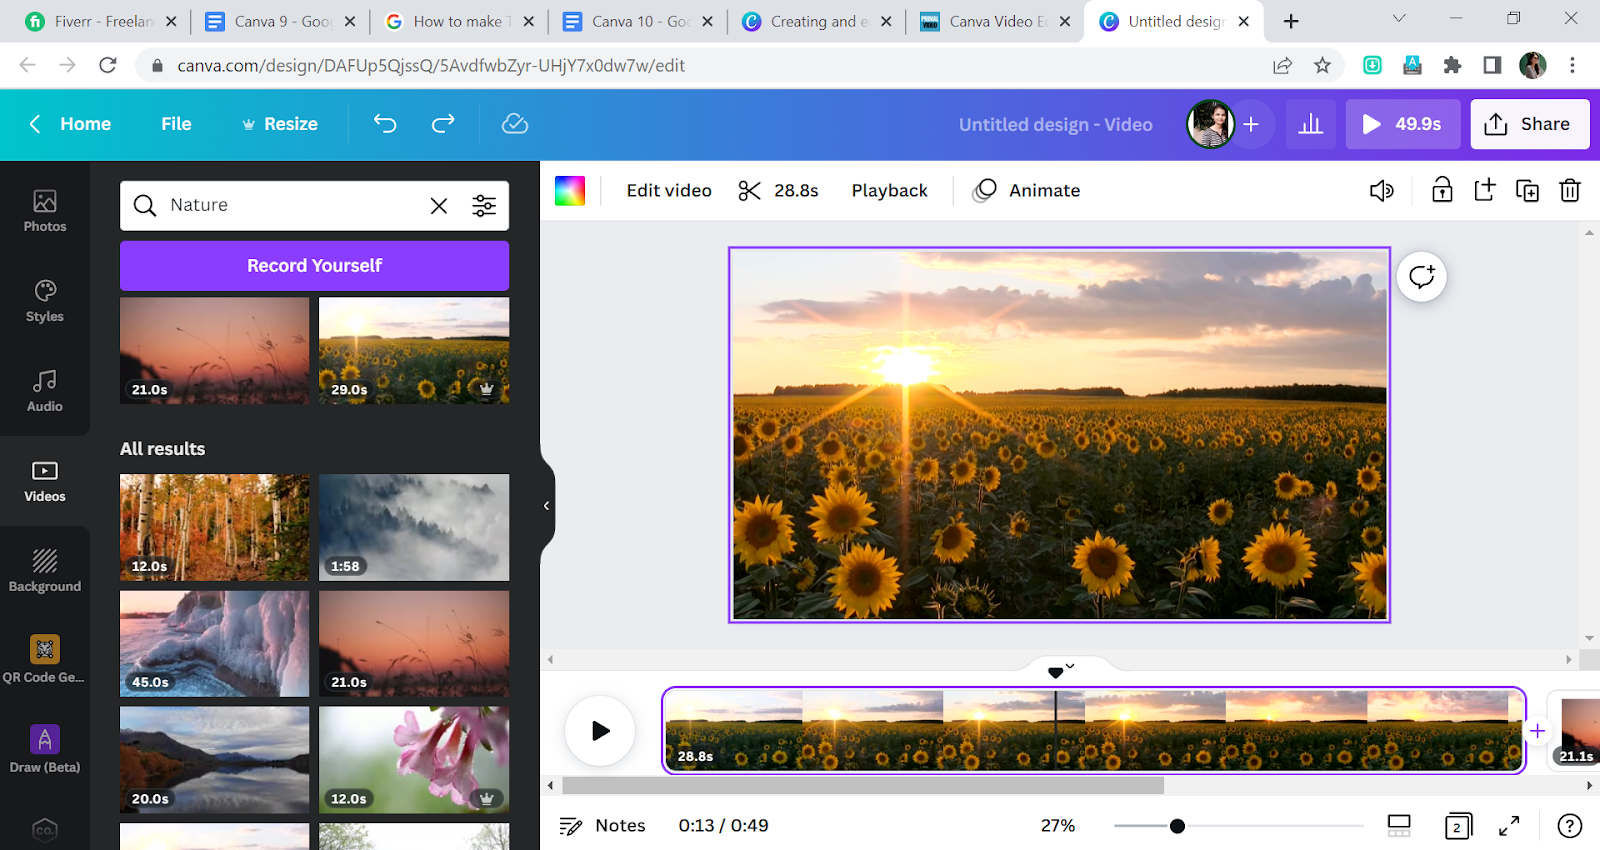Open the Background panel
The width and height of the screenshot is (1600, 850).
pyautogui.click(x=45, y=571)
